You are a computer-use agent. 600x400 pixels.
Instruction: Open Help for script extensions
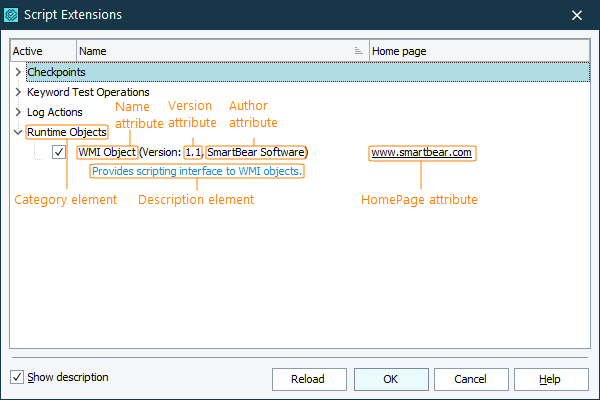(550, 379)
